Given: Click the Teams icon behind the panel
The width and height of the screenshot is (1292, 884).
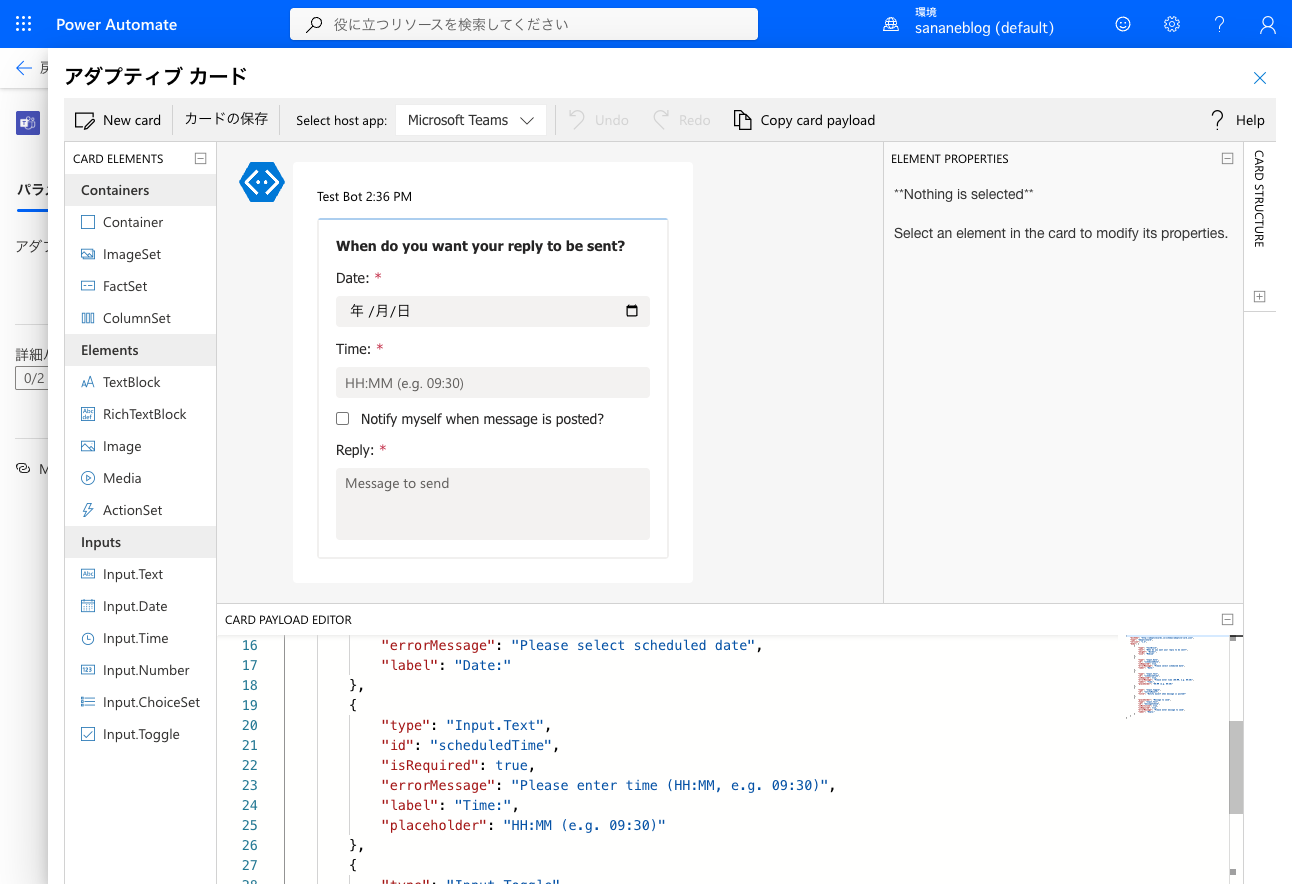Looking at the screenshot, I should (x=27, y=123).
